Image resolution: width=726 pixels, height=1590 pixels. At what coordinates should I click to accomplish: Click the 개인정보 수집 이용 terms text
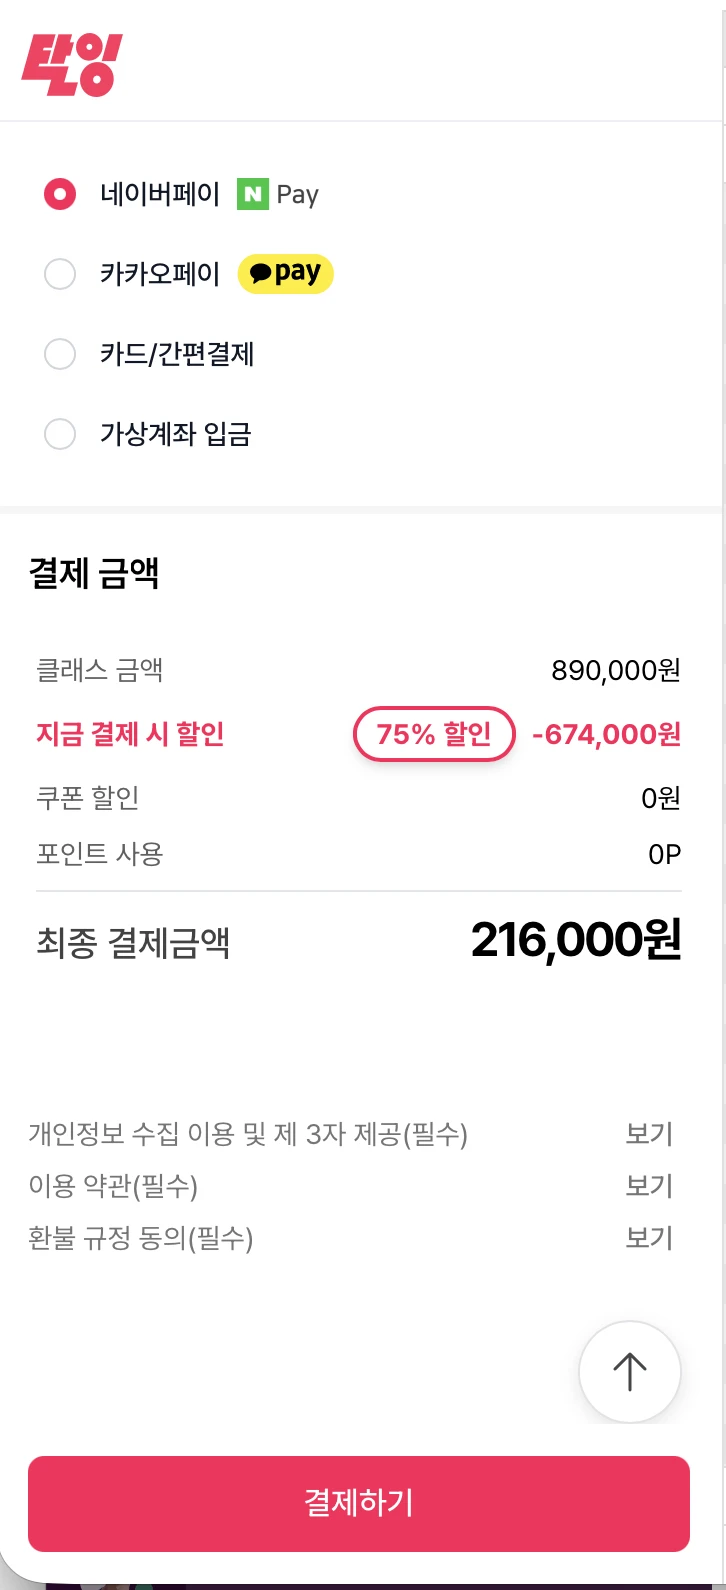tap(248, 1134)
